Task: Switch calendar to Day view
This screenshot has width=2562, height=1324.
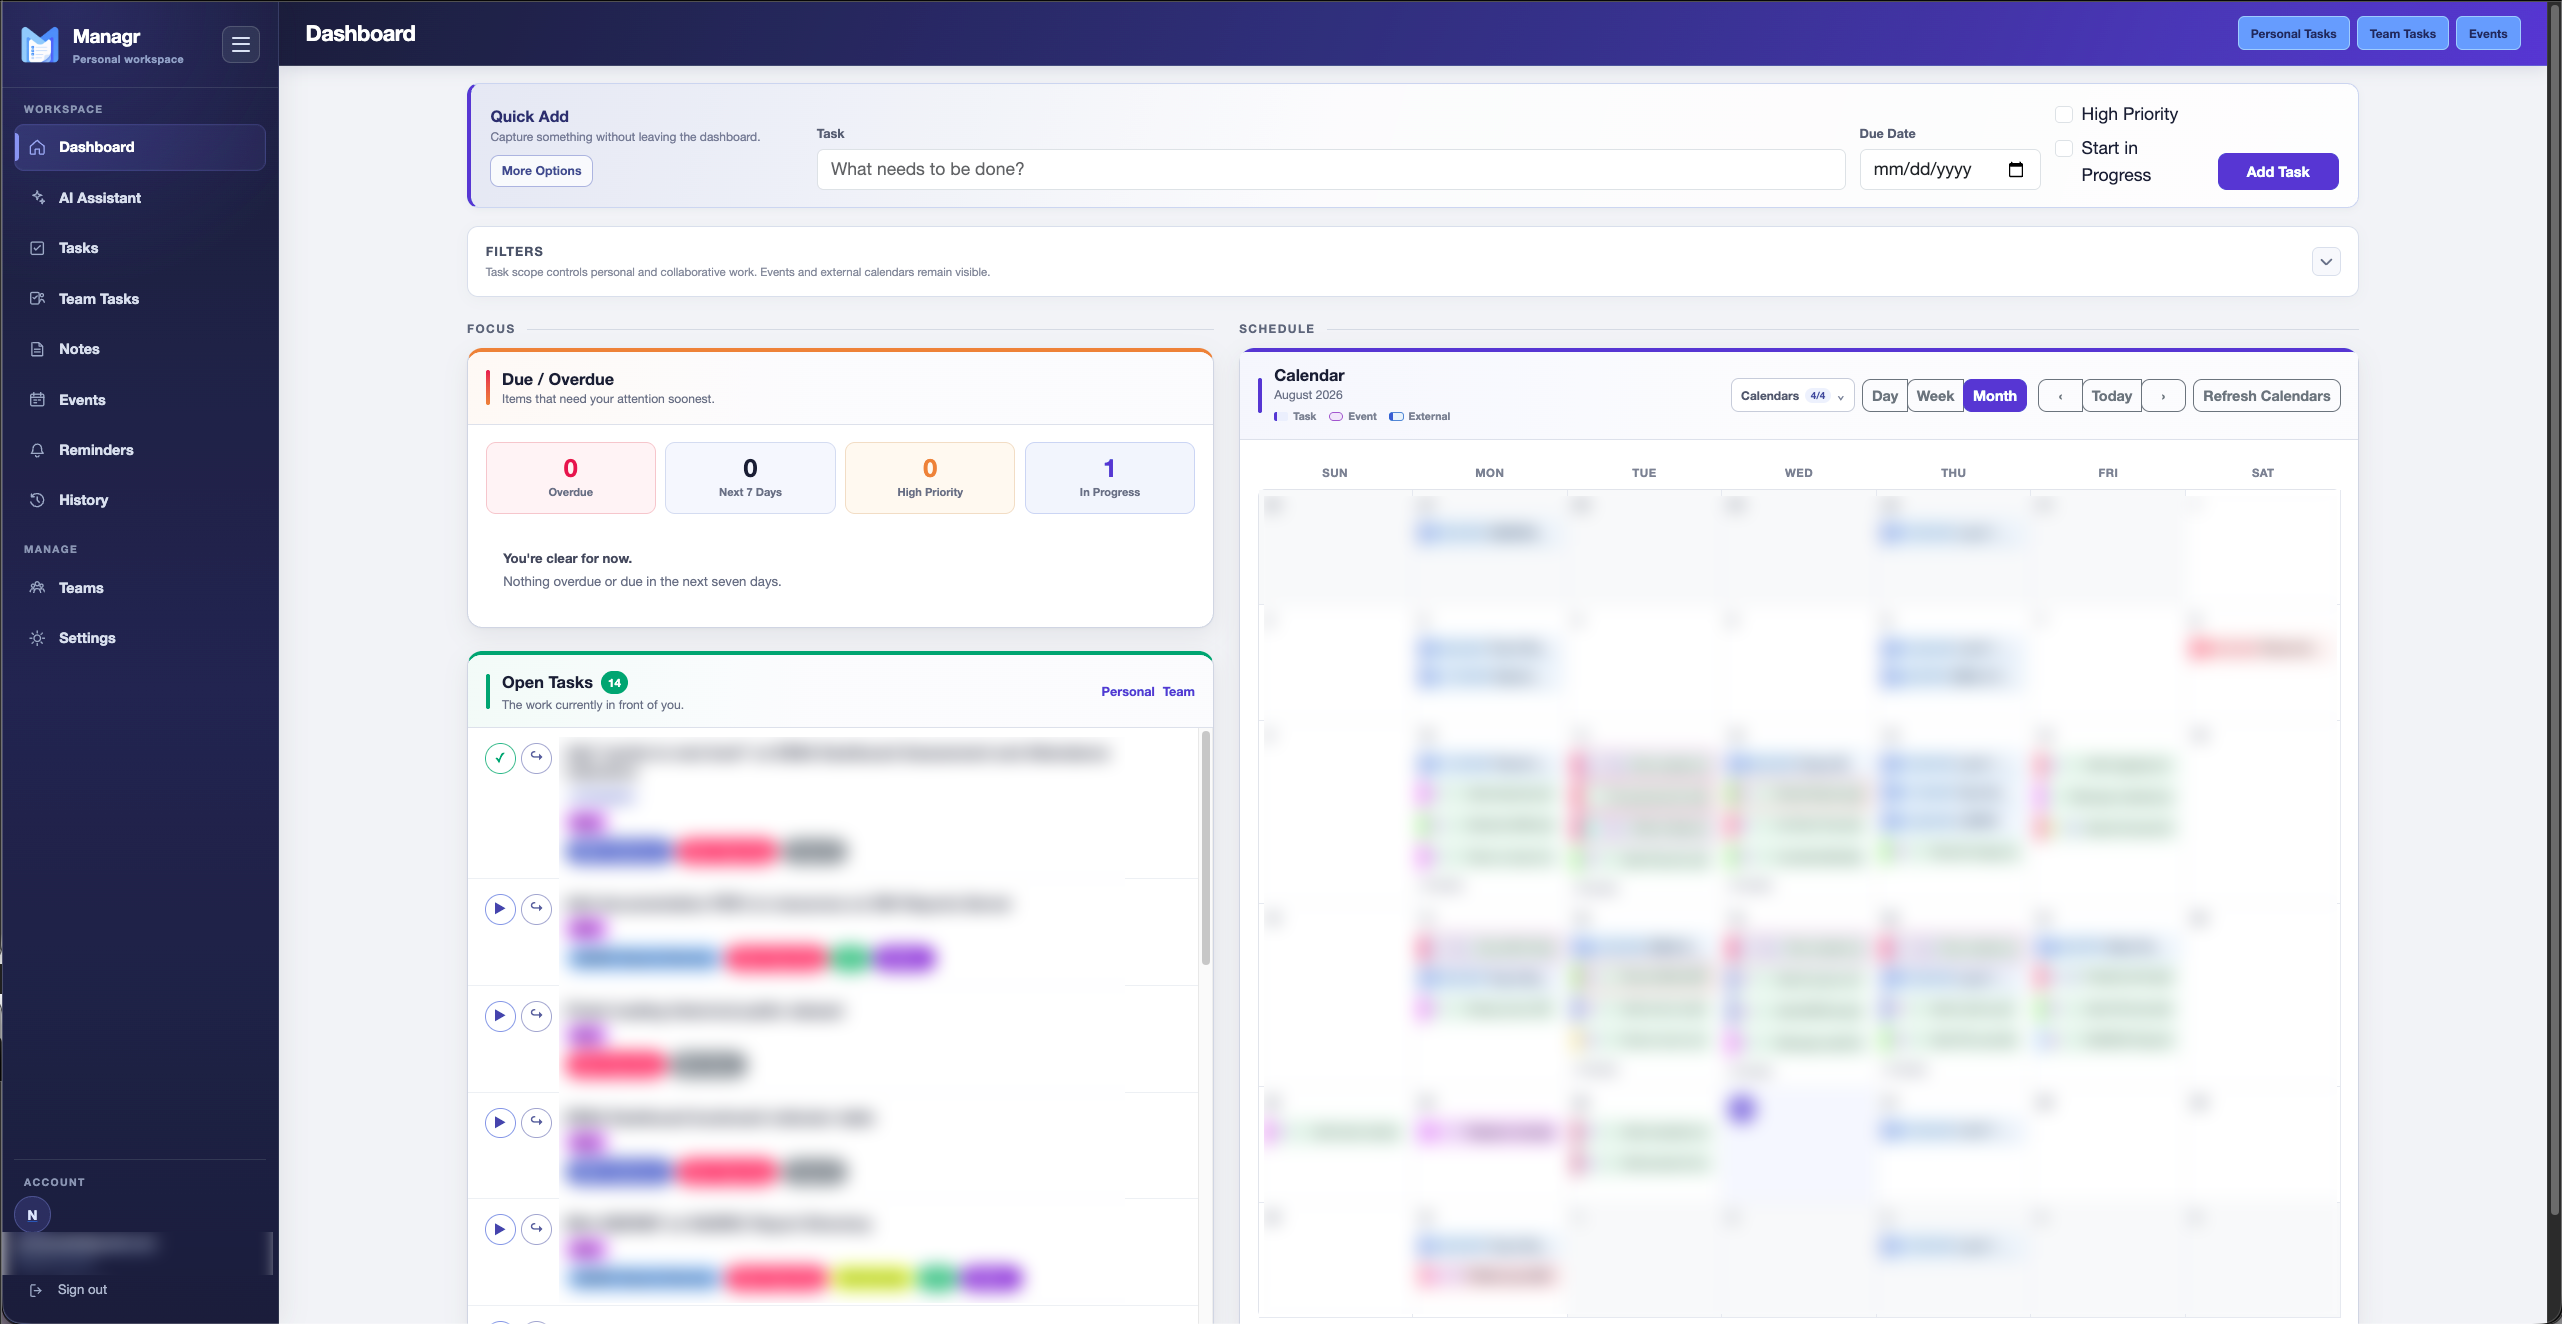Action: click(1884, 396)
